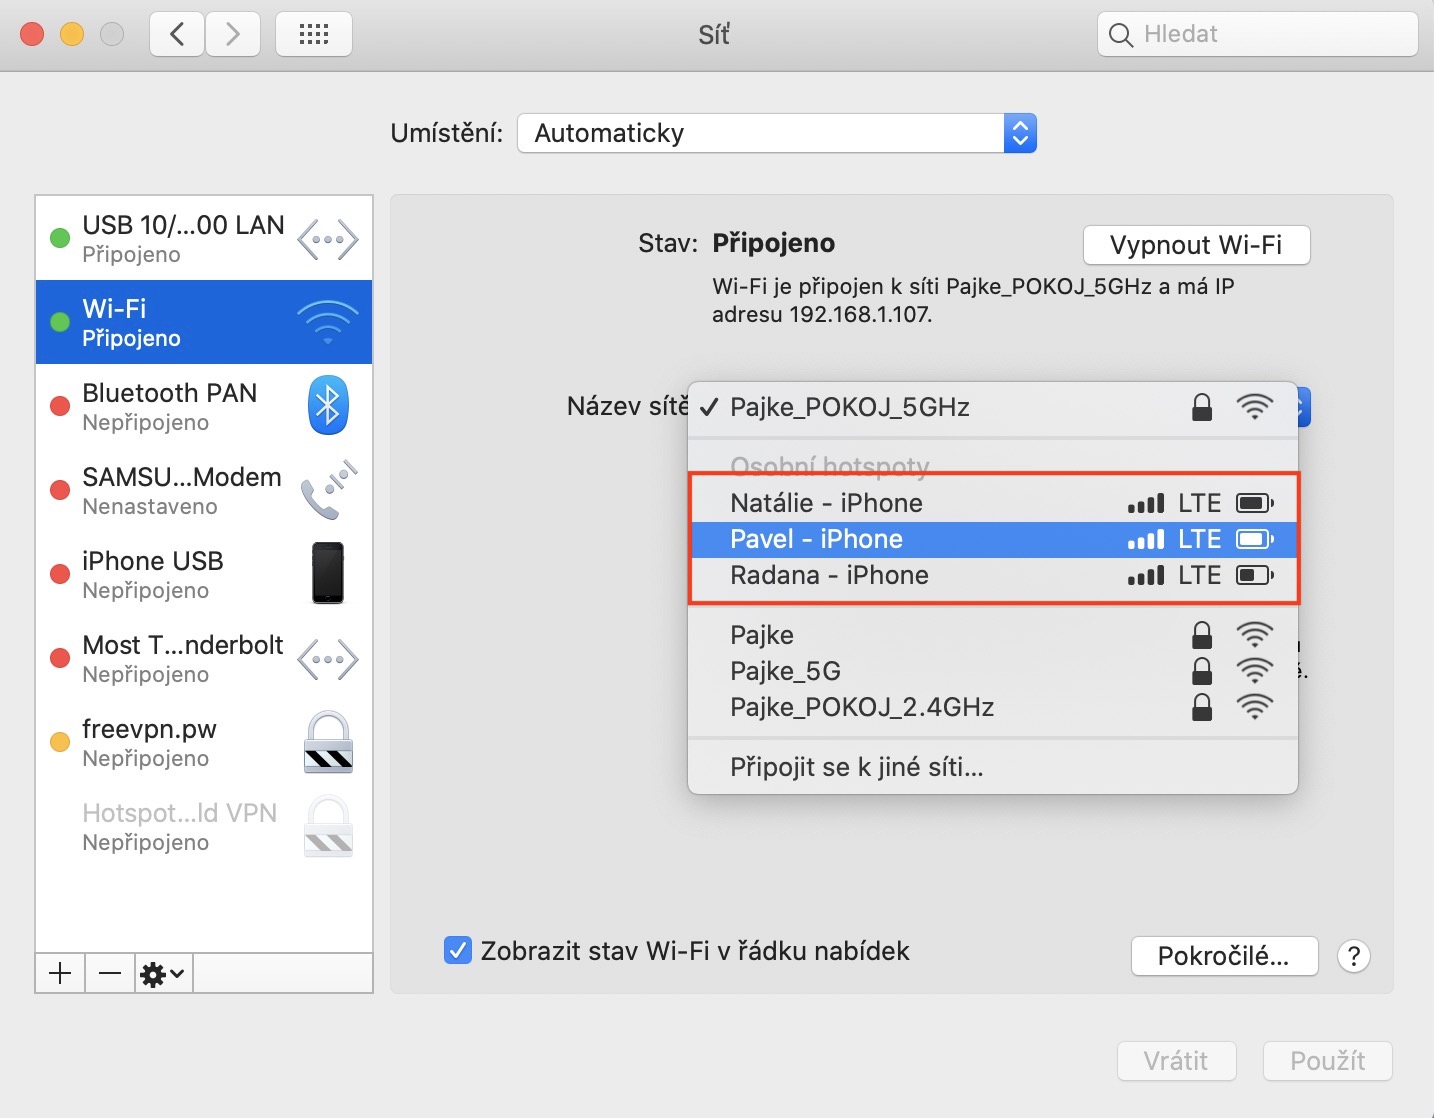
Task: Click the remove service minus icon
Action: [110, 973]
